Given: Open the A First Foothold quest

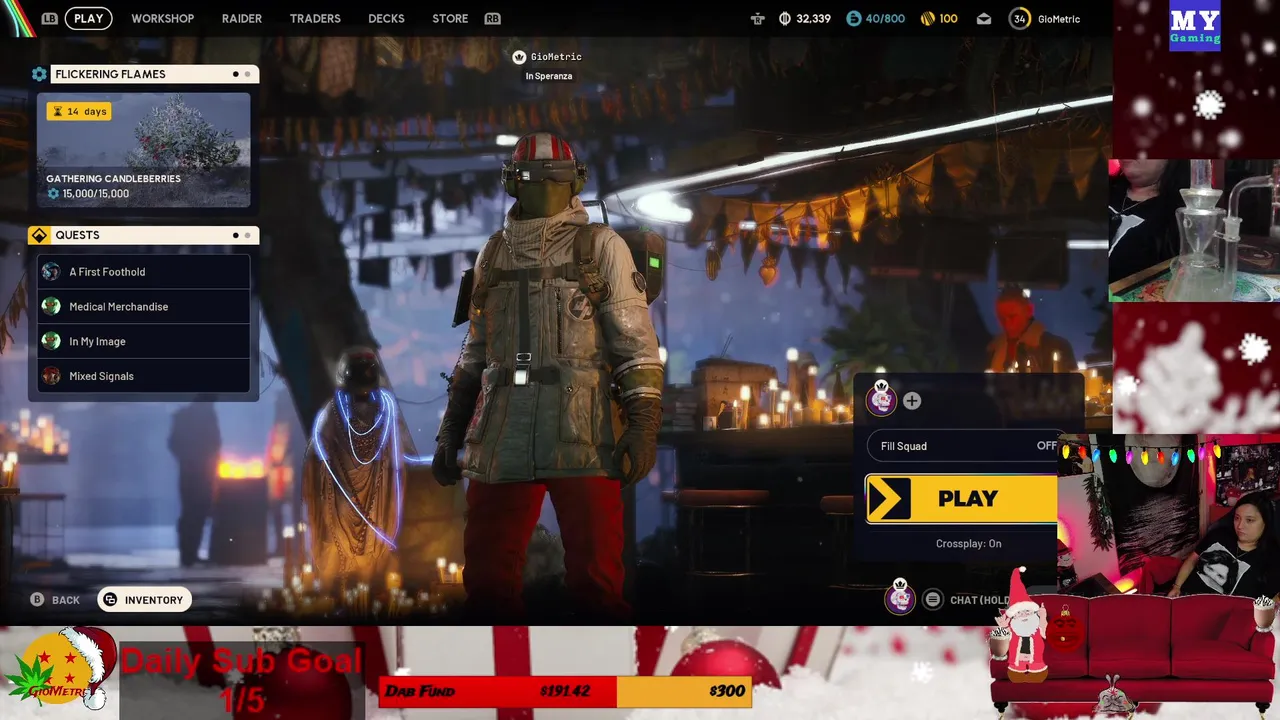Looking at the screenshot, I should pyautogui.click(x=143, y=272).
